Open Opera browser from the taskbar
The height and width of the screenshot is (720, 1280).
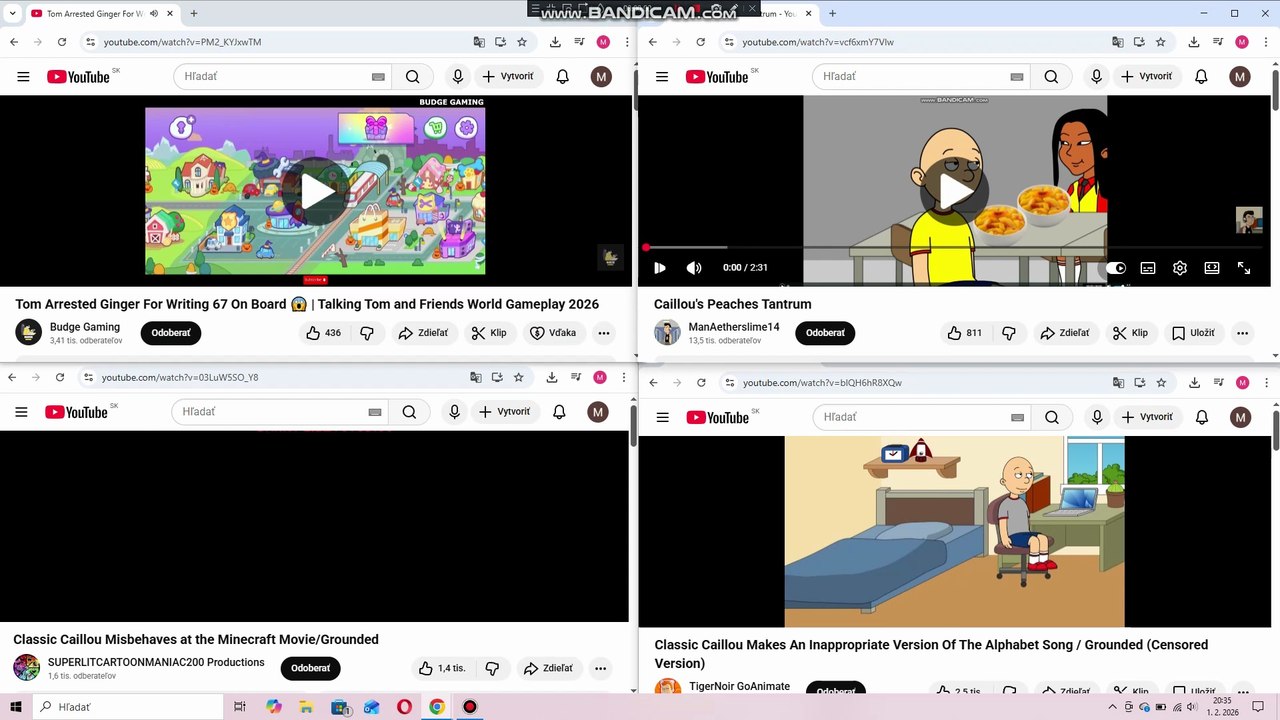404,707
